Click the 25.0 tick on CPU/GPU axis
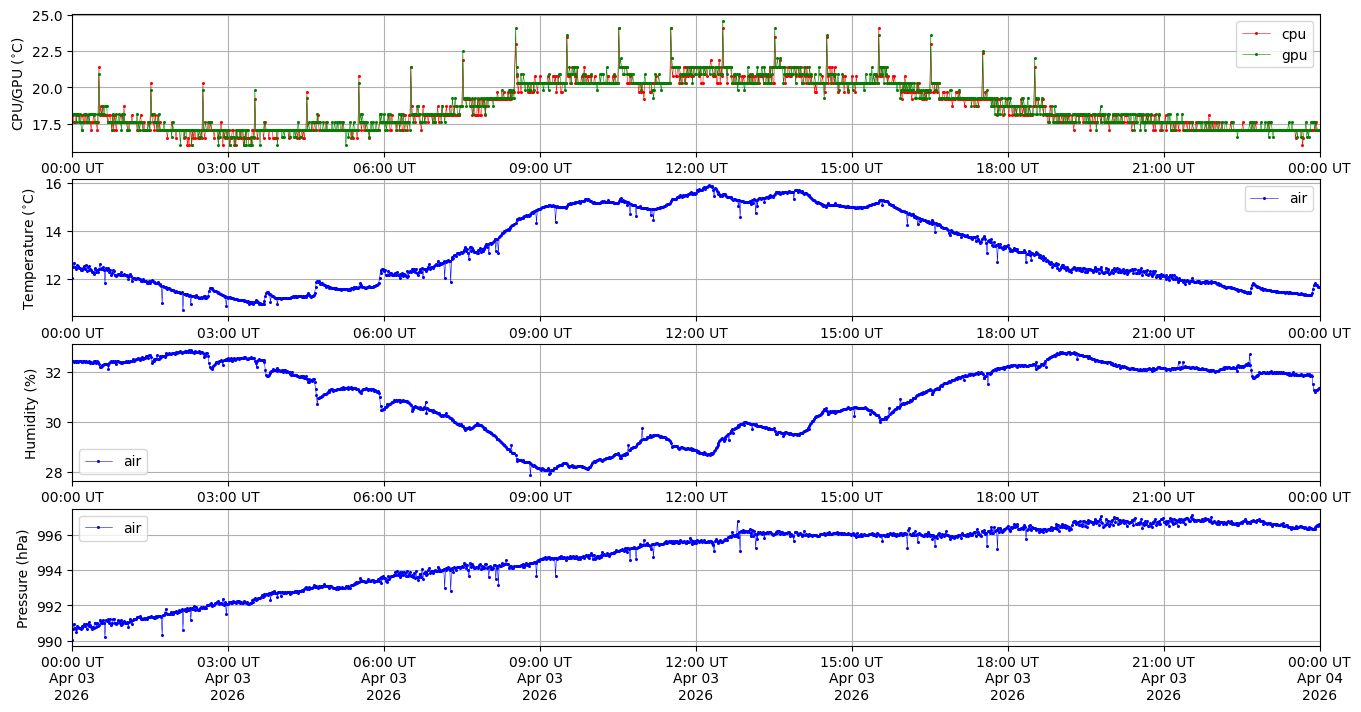The width and height of the screenshot is (1361, 712). point(48,17)
